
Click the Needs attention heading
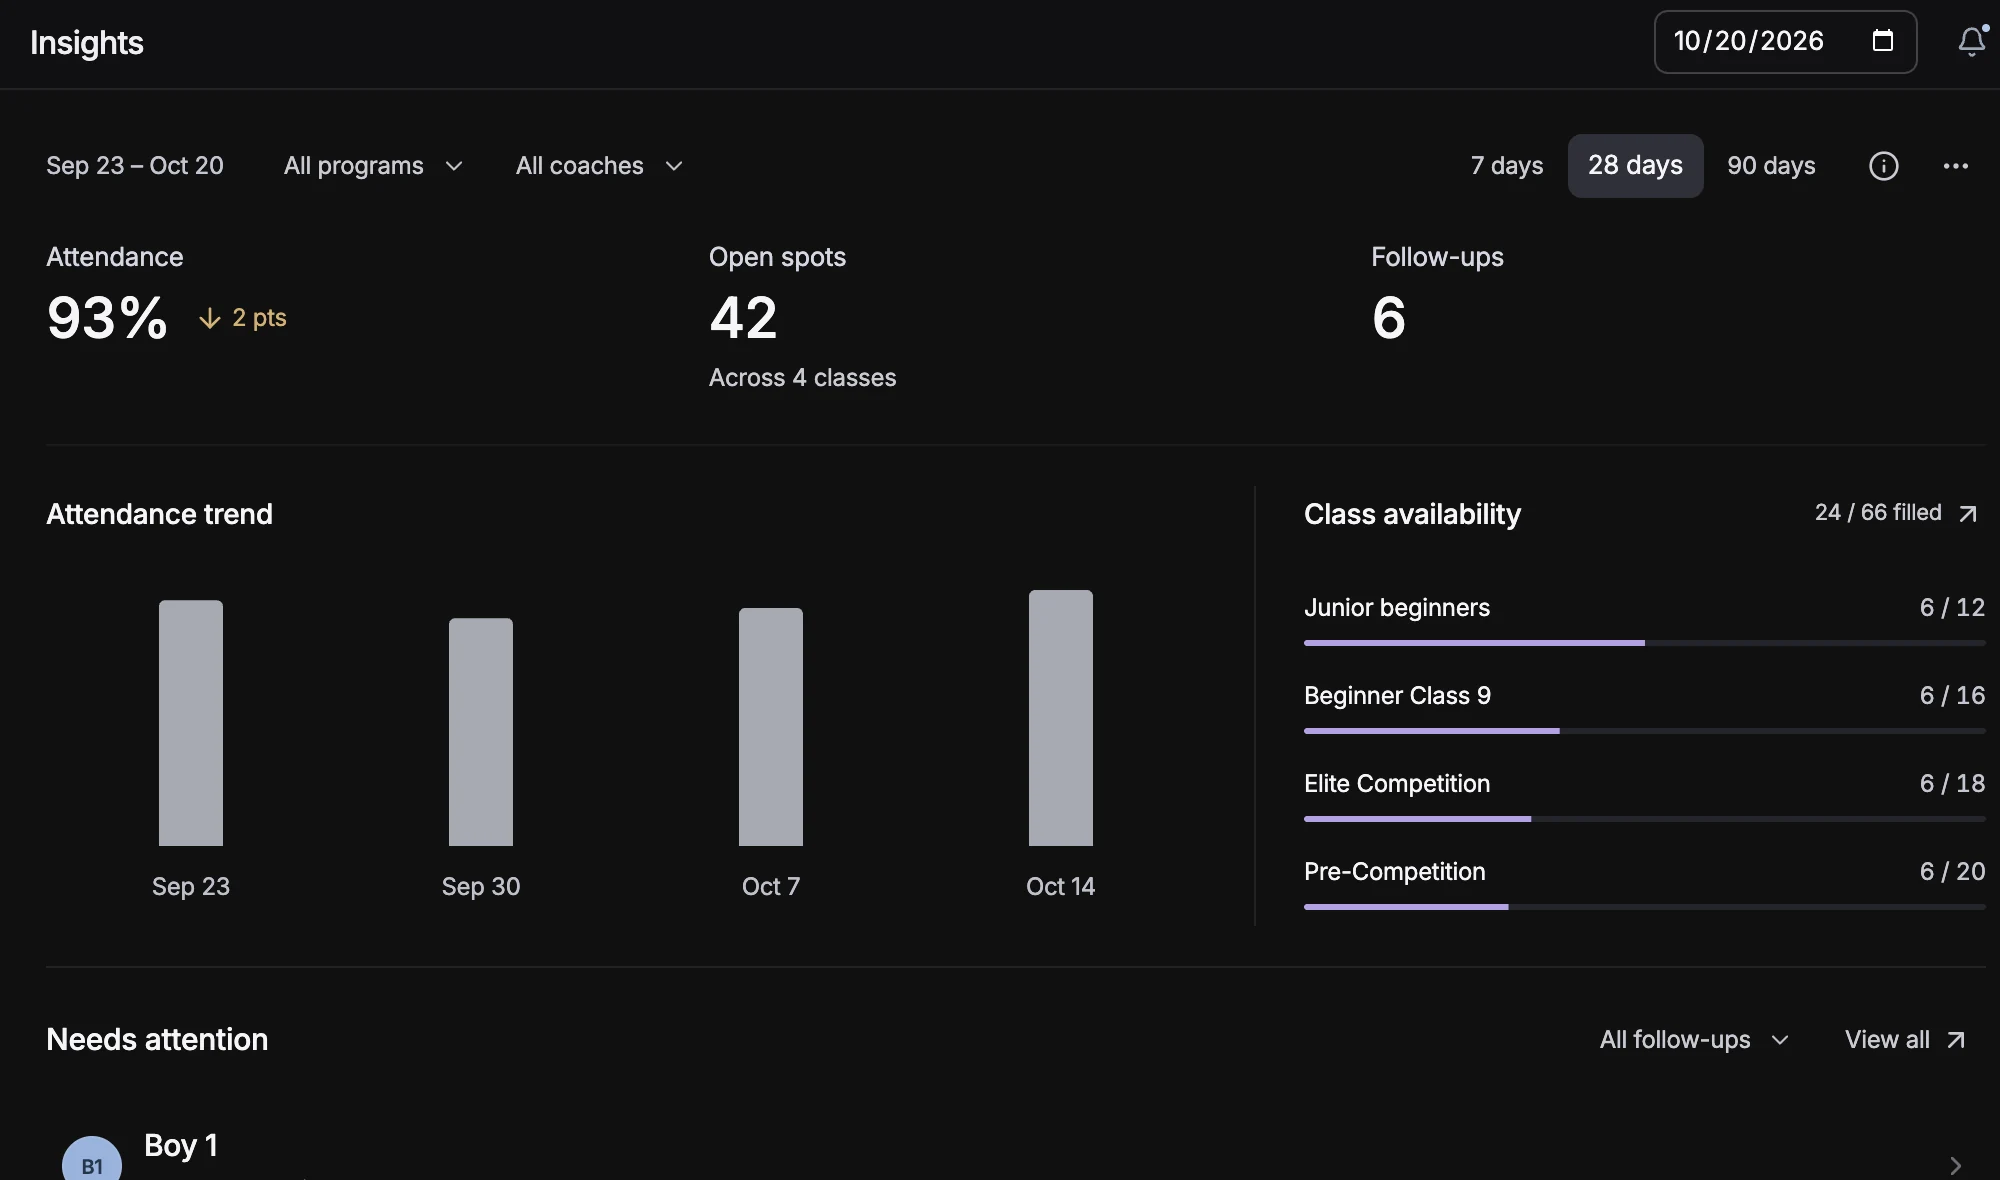tap(157, 1040)
